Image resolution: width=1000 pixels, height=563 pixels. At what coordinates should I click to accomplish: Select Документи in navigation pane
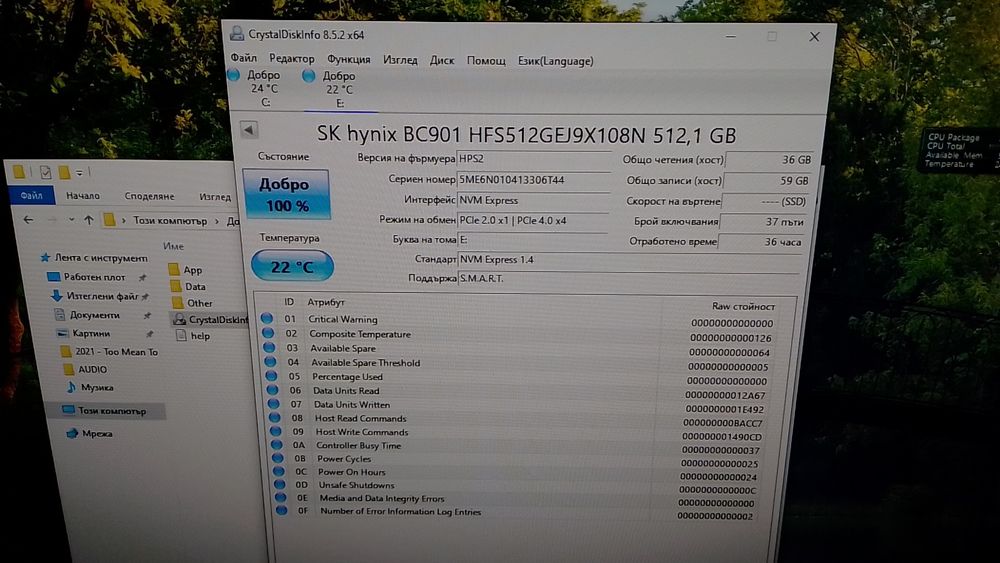(x=87, y=314)
